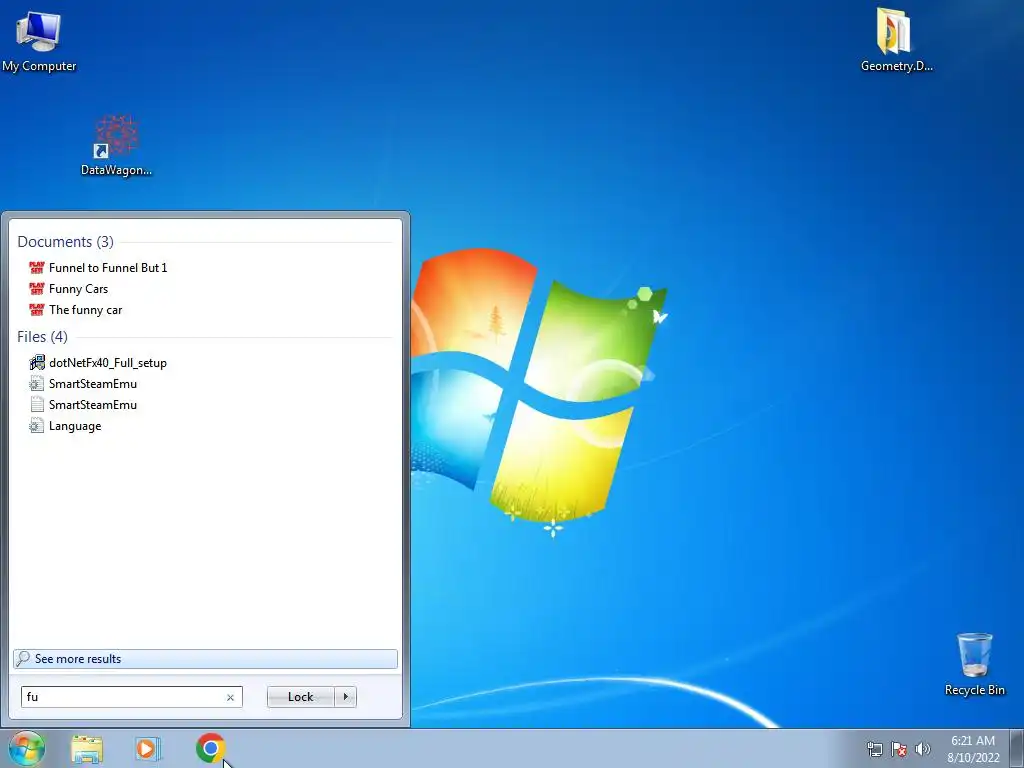The height and width of the screenshot is (768, 1024).
Task: Open the Language file result
Action: click(75, 426)
